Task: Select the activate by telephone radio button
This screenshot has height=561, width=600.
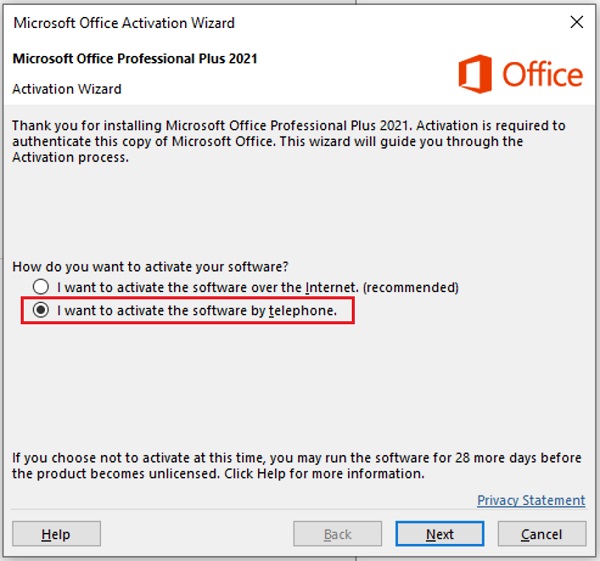Action: tap(41, 311)
